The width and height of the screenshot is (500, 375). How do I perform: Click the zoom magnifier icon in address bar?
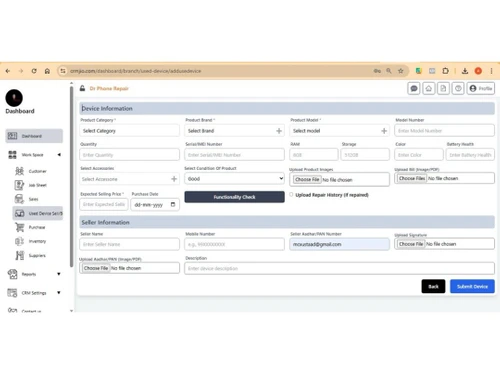coord(389,71)
